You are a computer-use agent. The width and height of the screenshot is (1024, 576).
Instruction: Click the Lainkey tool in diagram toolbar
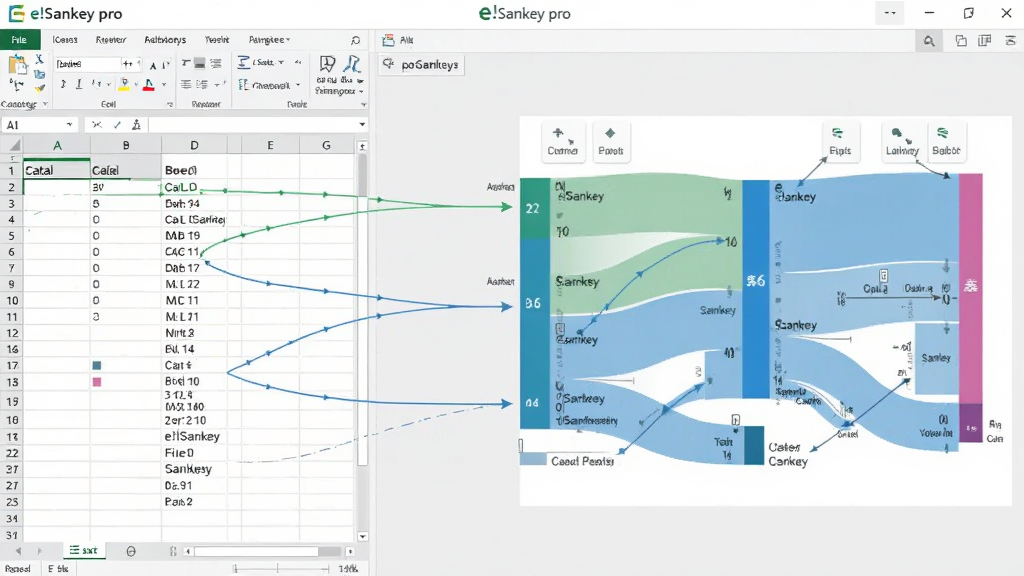(x=902, y=140)
